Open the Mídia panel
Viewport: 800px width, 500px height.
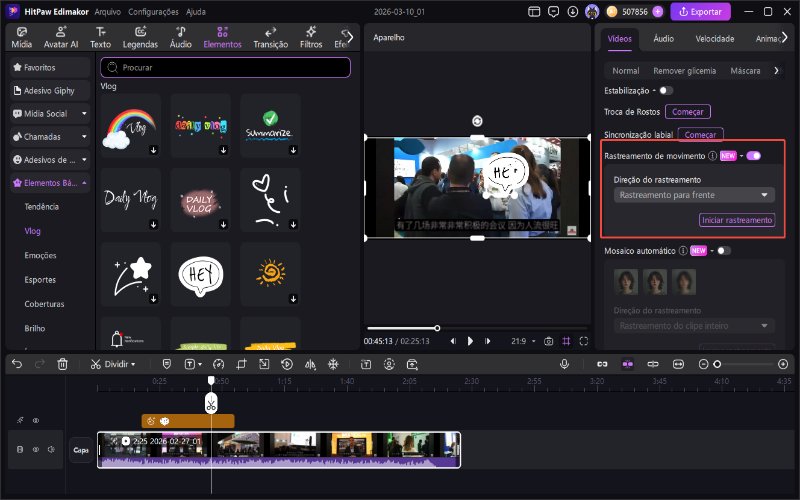click(21, 38)
